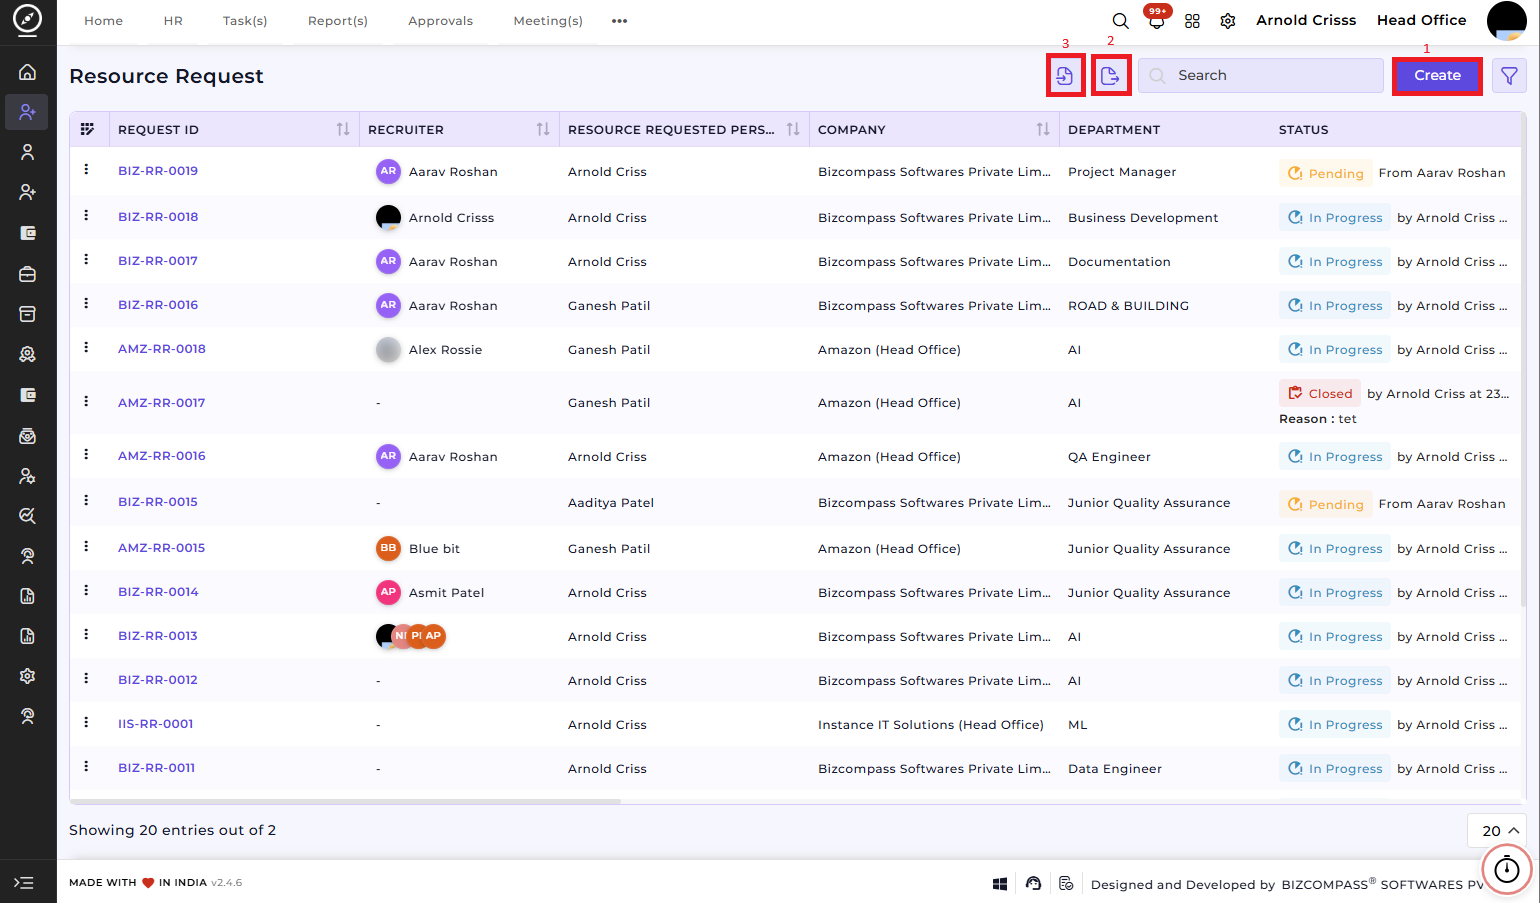Open the Home menu item
The width and height of the screenshot is (1540, 903).
pos(103,21)
